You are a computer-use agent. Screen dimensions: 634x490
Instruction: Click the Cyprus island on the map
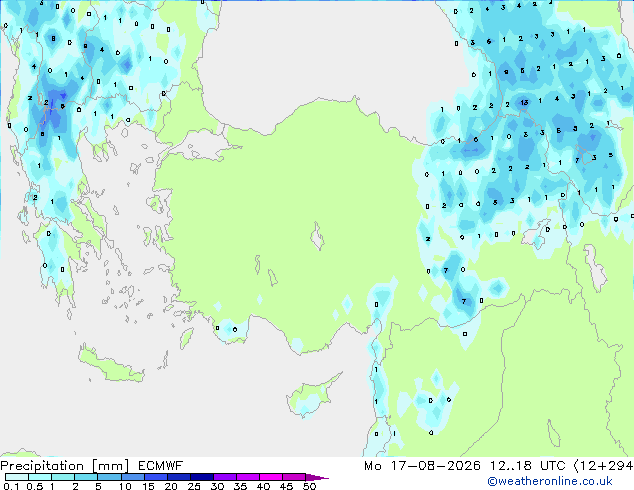311,397
